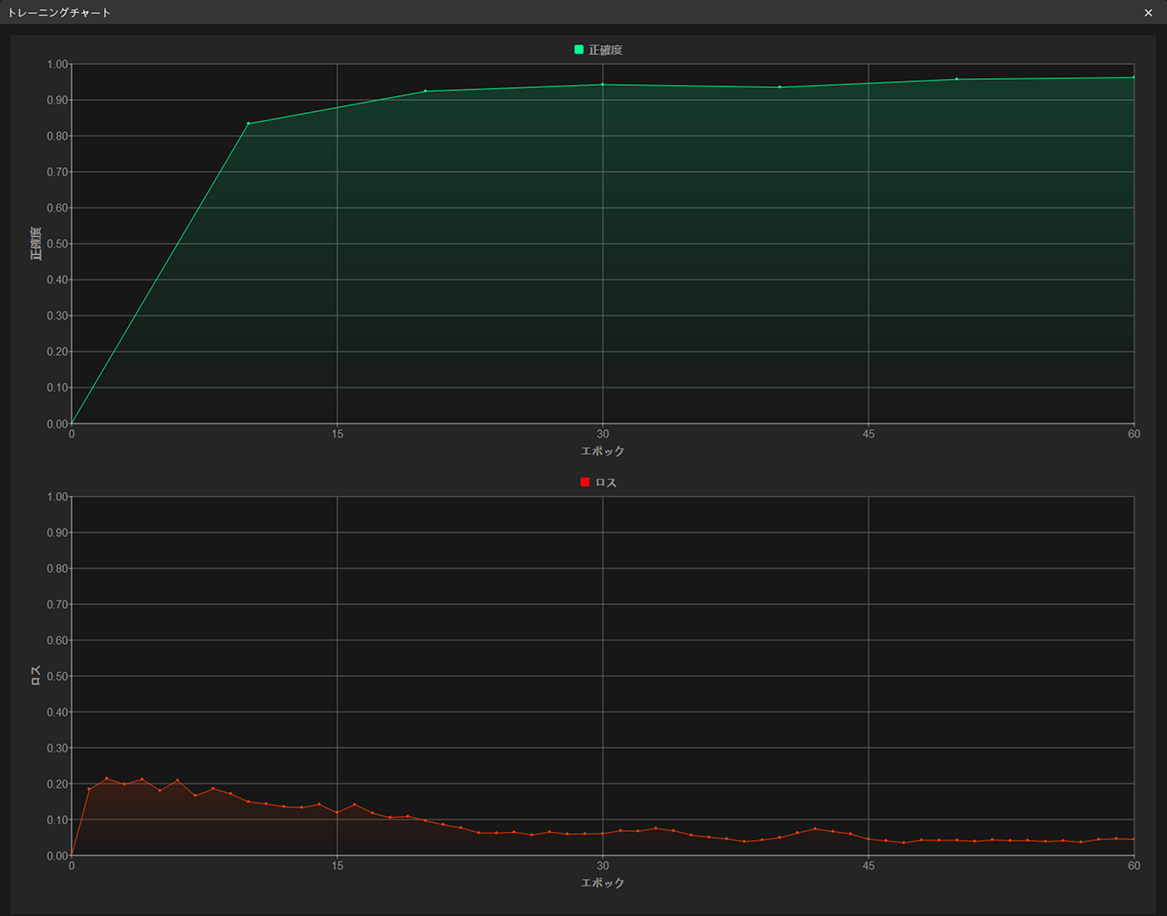Select the loss data point at epoch 15

(337, 813)
